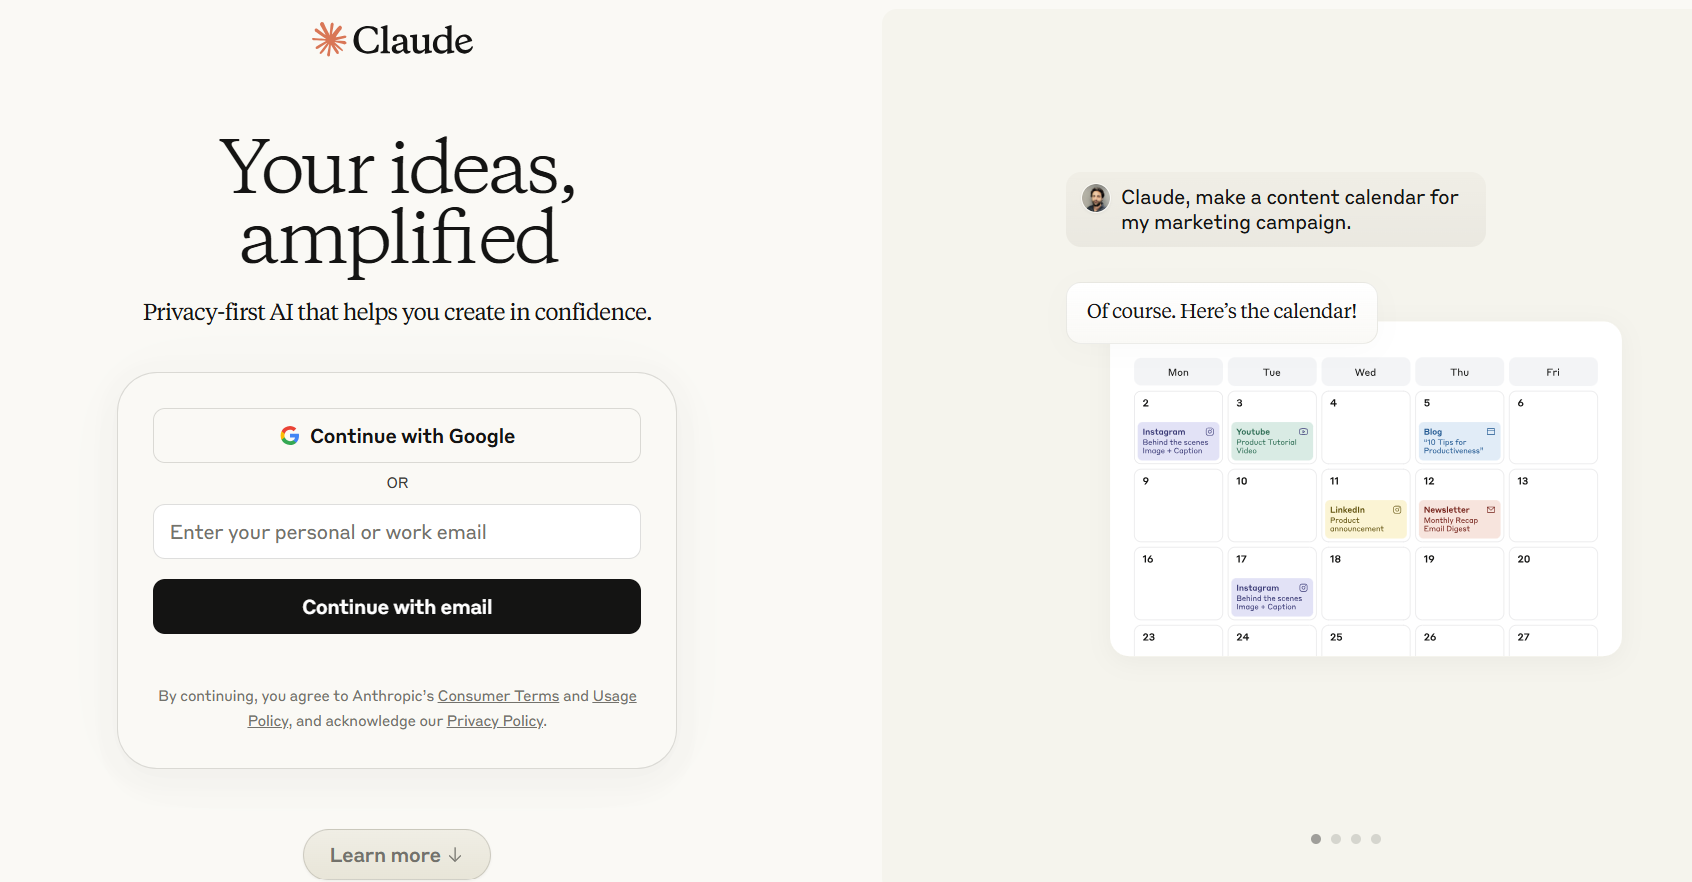Click calendar day 9 cell
Screen dimensions: 1692x882
point(1178,506)
